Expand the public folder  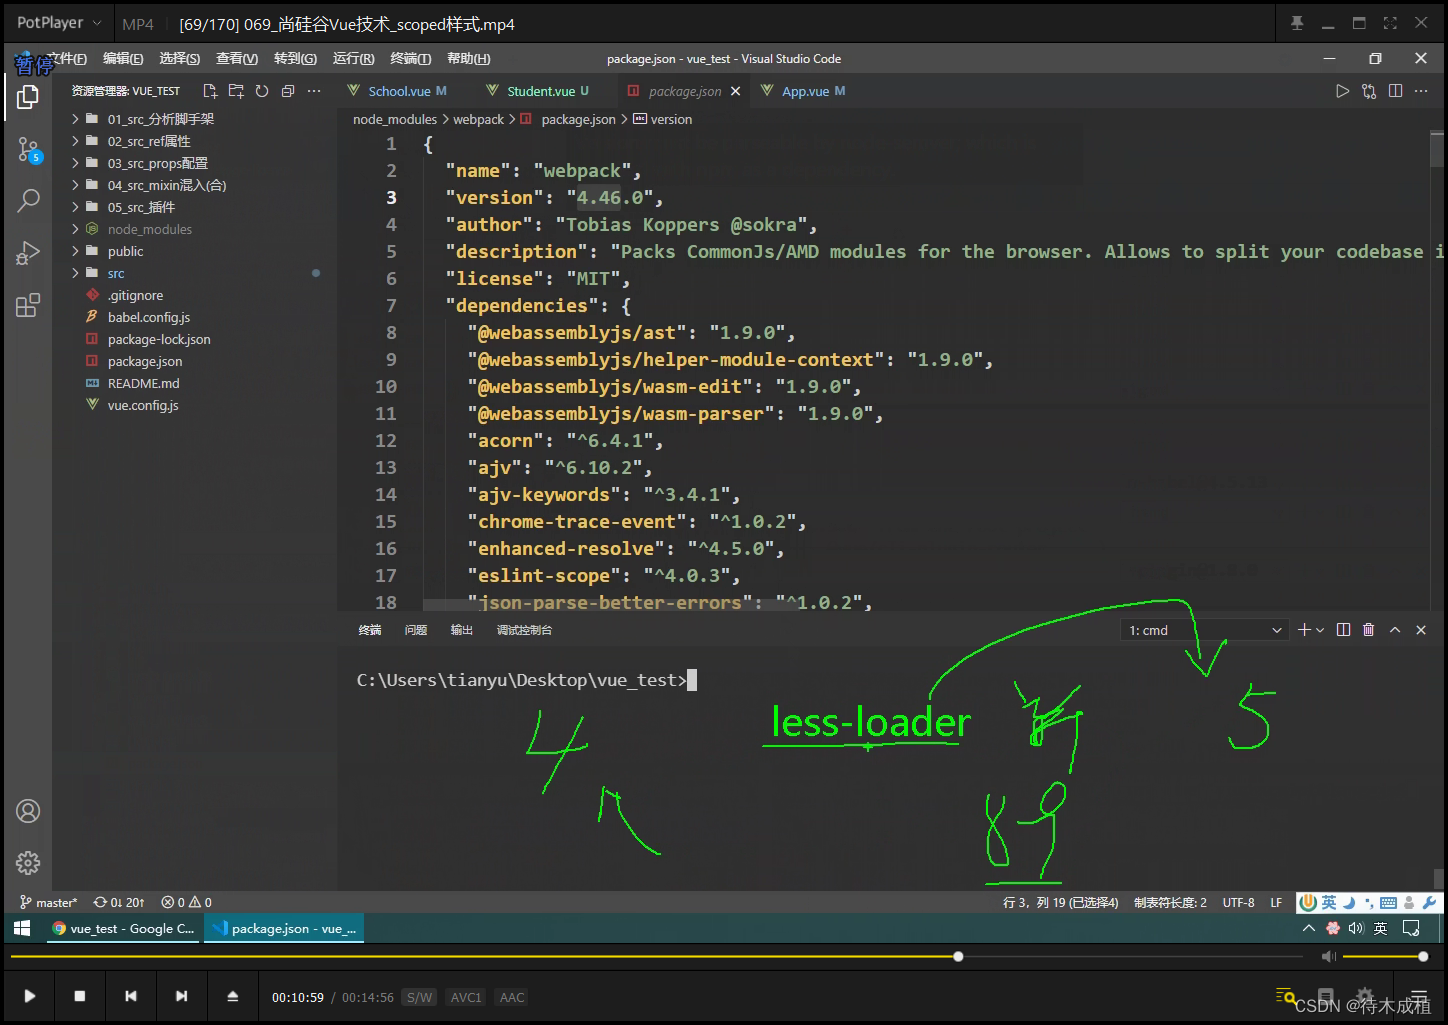126,251
